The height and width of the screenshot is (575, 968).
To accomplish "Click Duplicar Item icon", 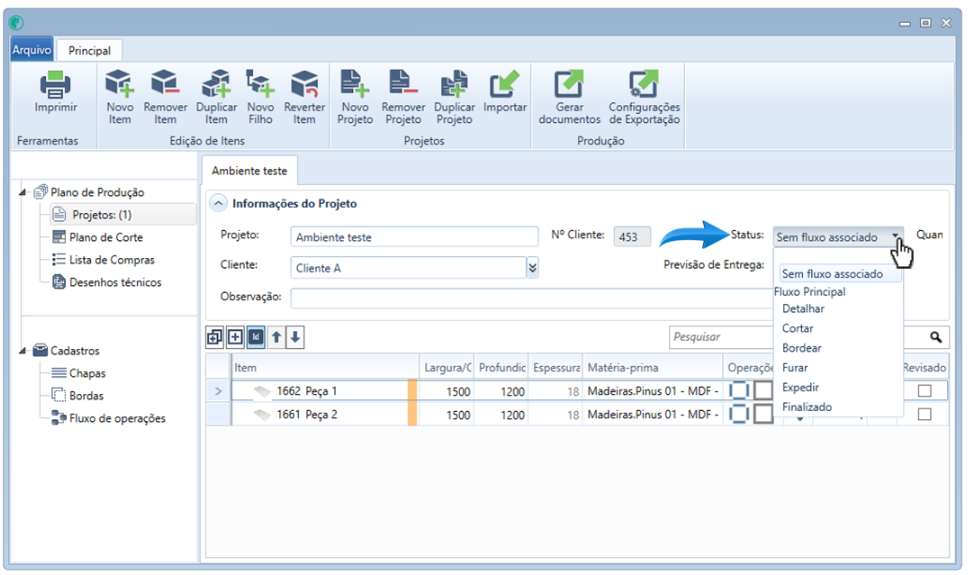I will (x=216, y=84).
